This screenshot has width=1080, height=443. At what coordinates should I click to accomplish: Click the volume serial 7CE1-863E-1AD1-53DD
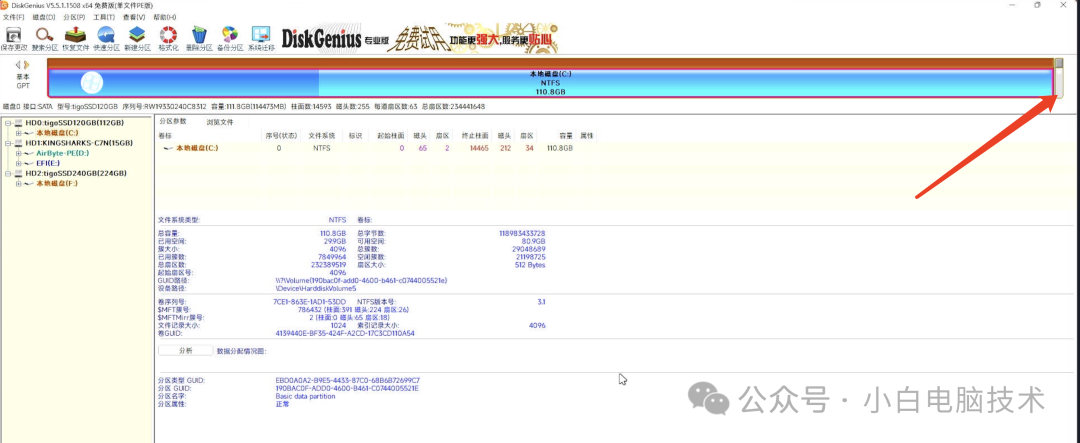(x=309, y=302)
